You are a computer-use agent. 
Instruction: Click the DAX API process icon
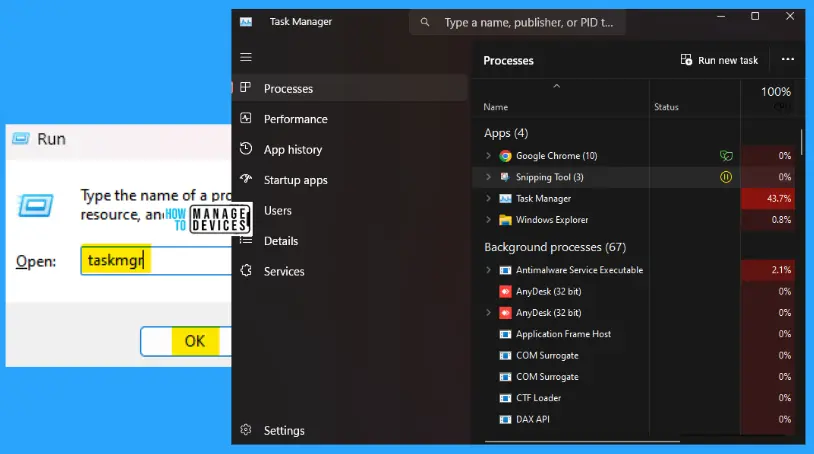(x=505, y=419)
